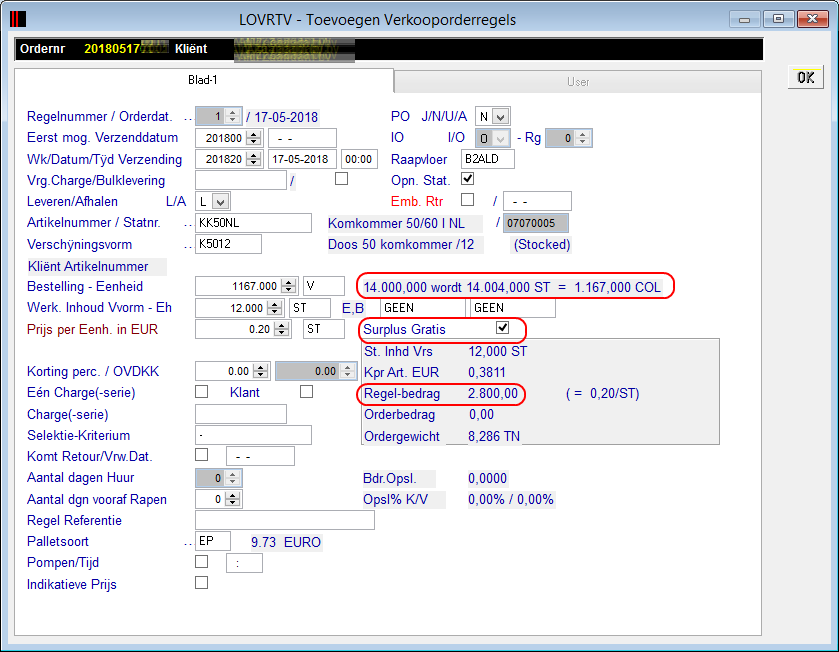
Task: Click the Eerst mog. Verzenddatum week spinner
Action: (254, 138)
